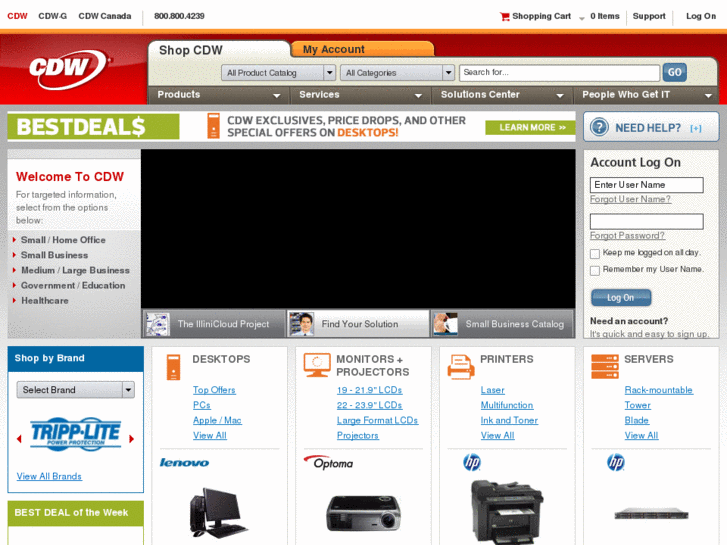This screenshot has height=545, width=727.
Task: Open sign up link under Need an account
Action: (649, 334)
